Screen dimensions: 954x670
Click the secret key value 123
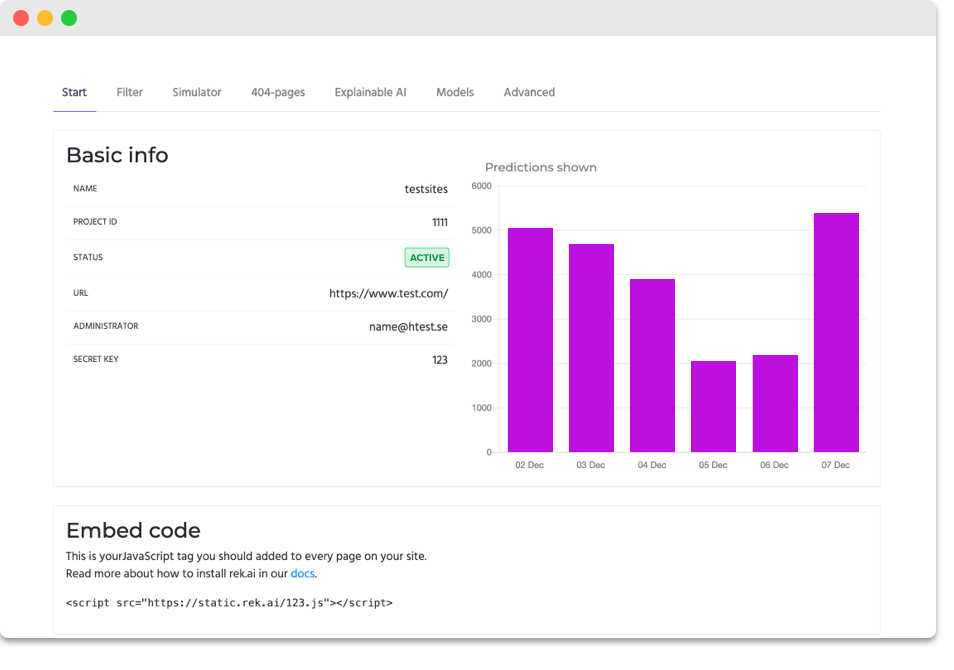(x=439, y=360)
